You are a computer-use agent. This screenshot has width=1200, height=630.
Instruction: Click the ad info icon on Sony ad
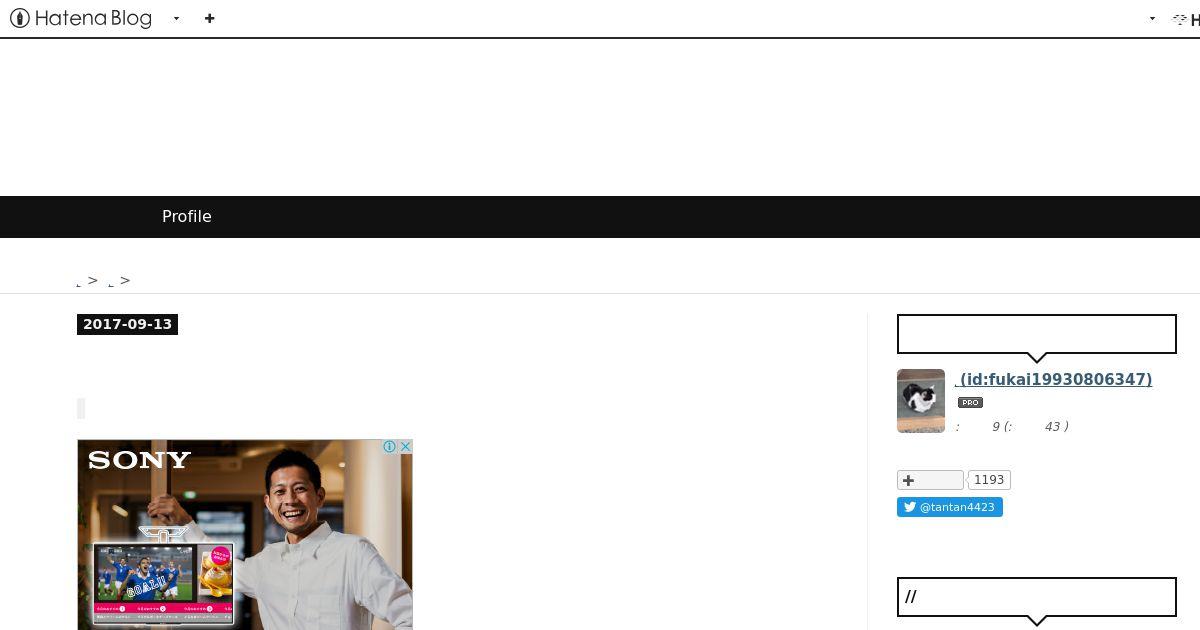[390, 447]
